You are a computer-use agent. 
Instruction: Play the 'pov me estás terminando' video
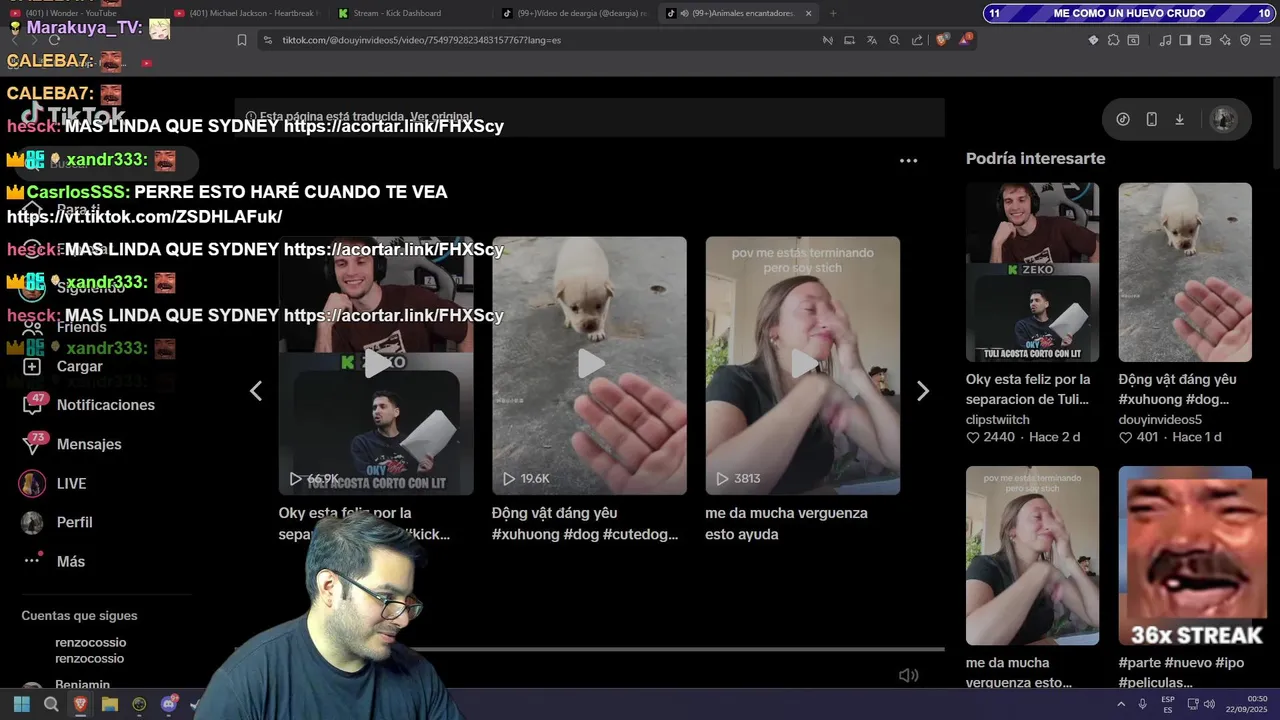coord(802,364)
